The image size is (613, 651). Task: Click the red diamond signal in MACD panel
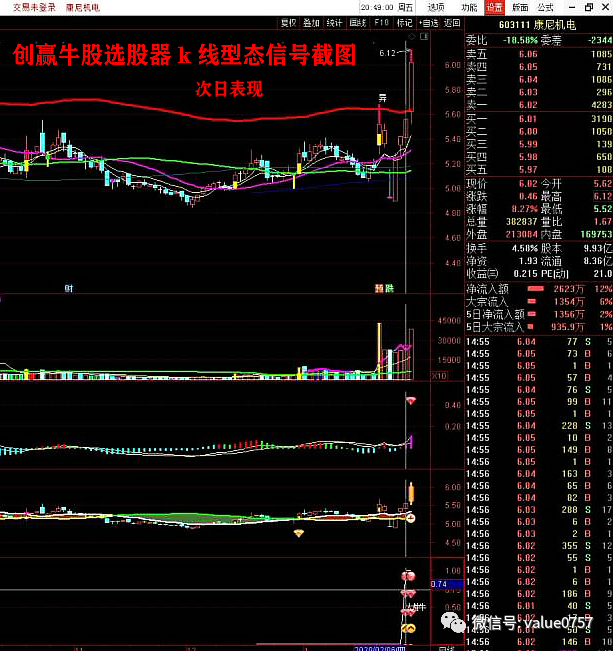[x=411, y=401]
